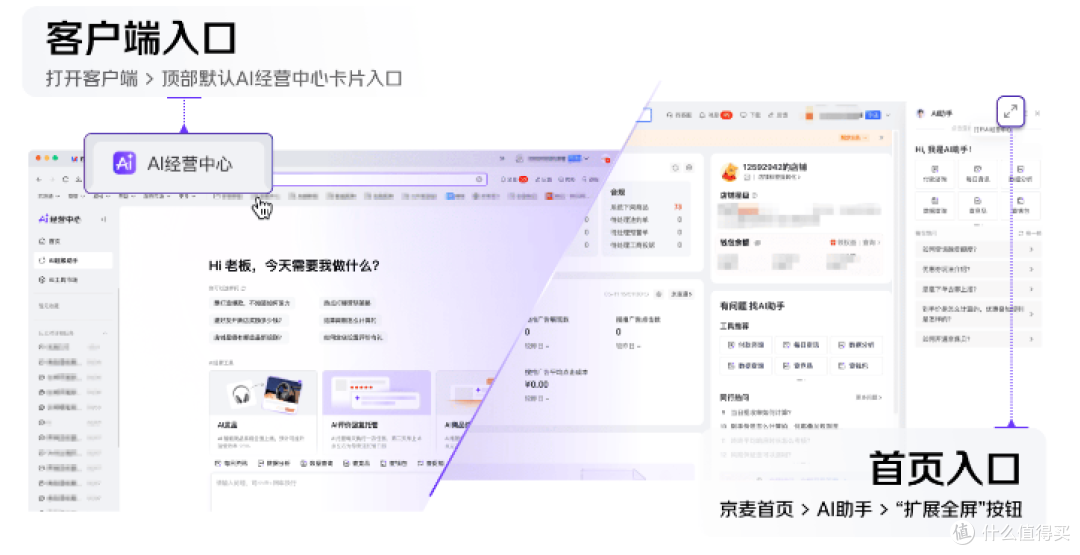Image resolution: width=1080 pixels, height=555 pixels.
Task: Click the 换一换 refresh in AI助手 panel
Action: tap(1029, 233)
